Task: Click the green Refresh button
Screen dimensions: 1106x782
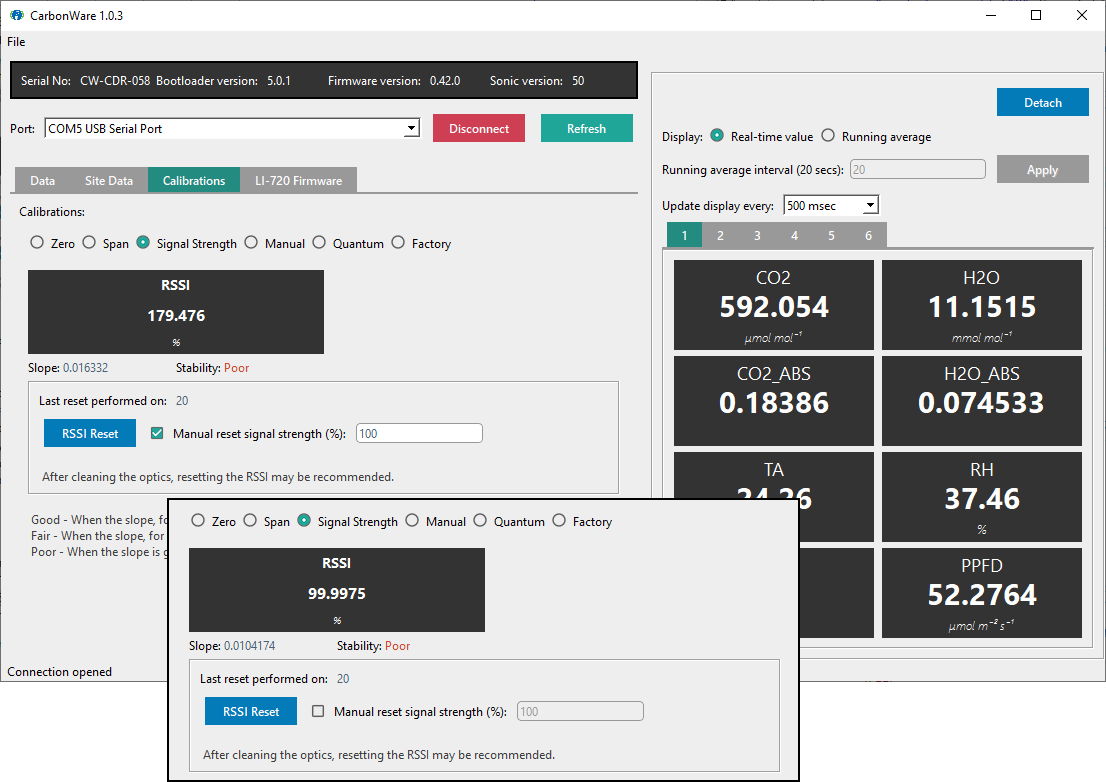Action: coord(587,128)
